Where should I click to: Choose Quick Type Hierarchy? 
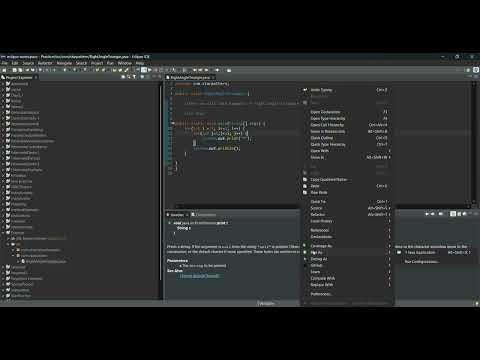click(x=347, y=145)
